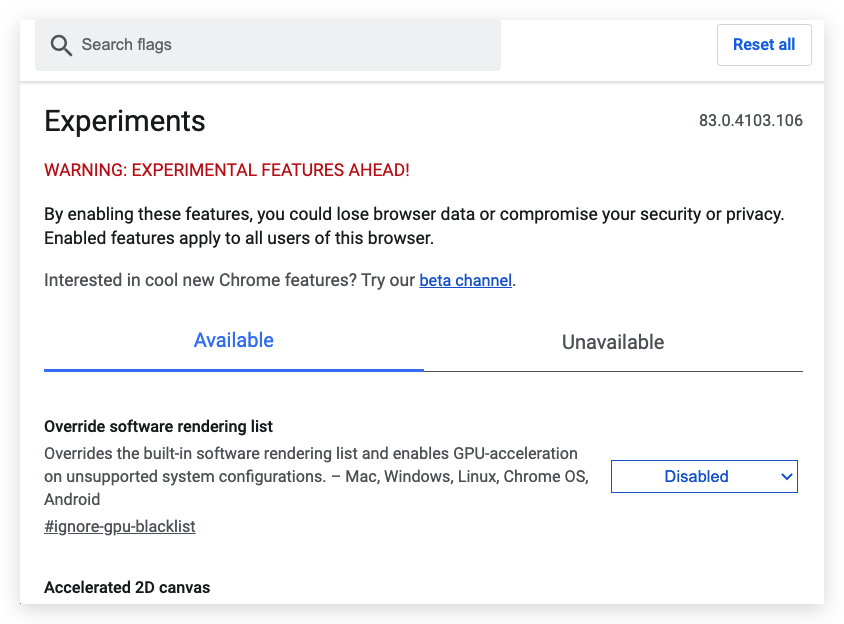Click the chevron arrow on Disabled dropdown
The height and width of the screenshot is (624, 844).
(786, 477)
